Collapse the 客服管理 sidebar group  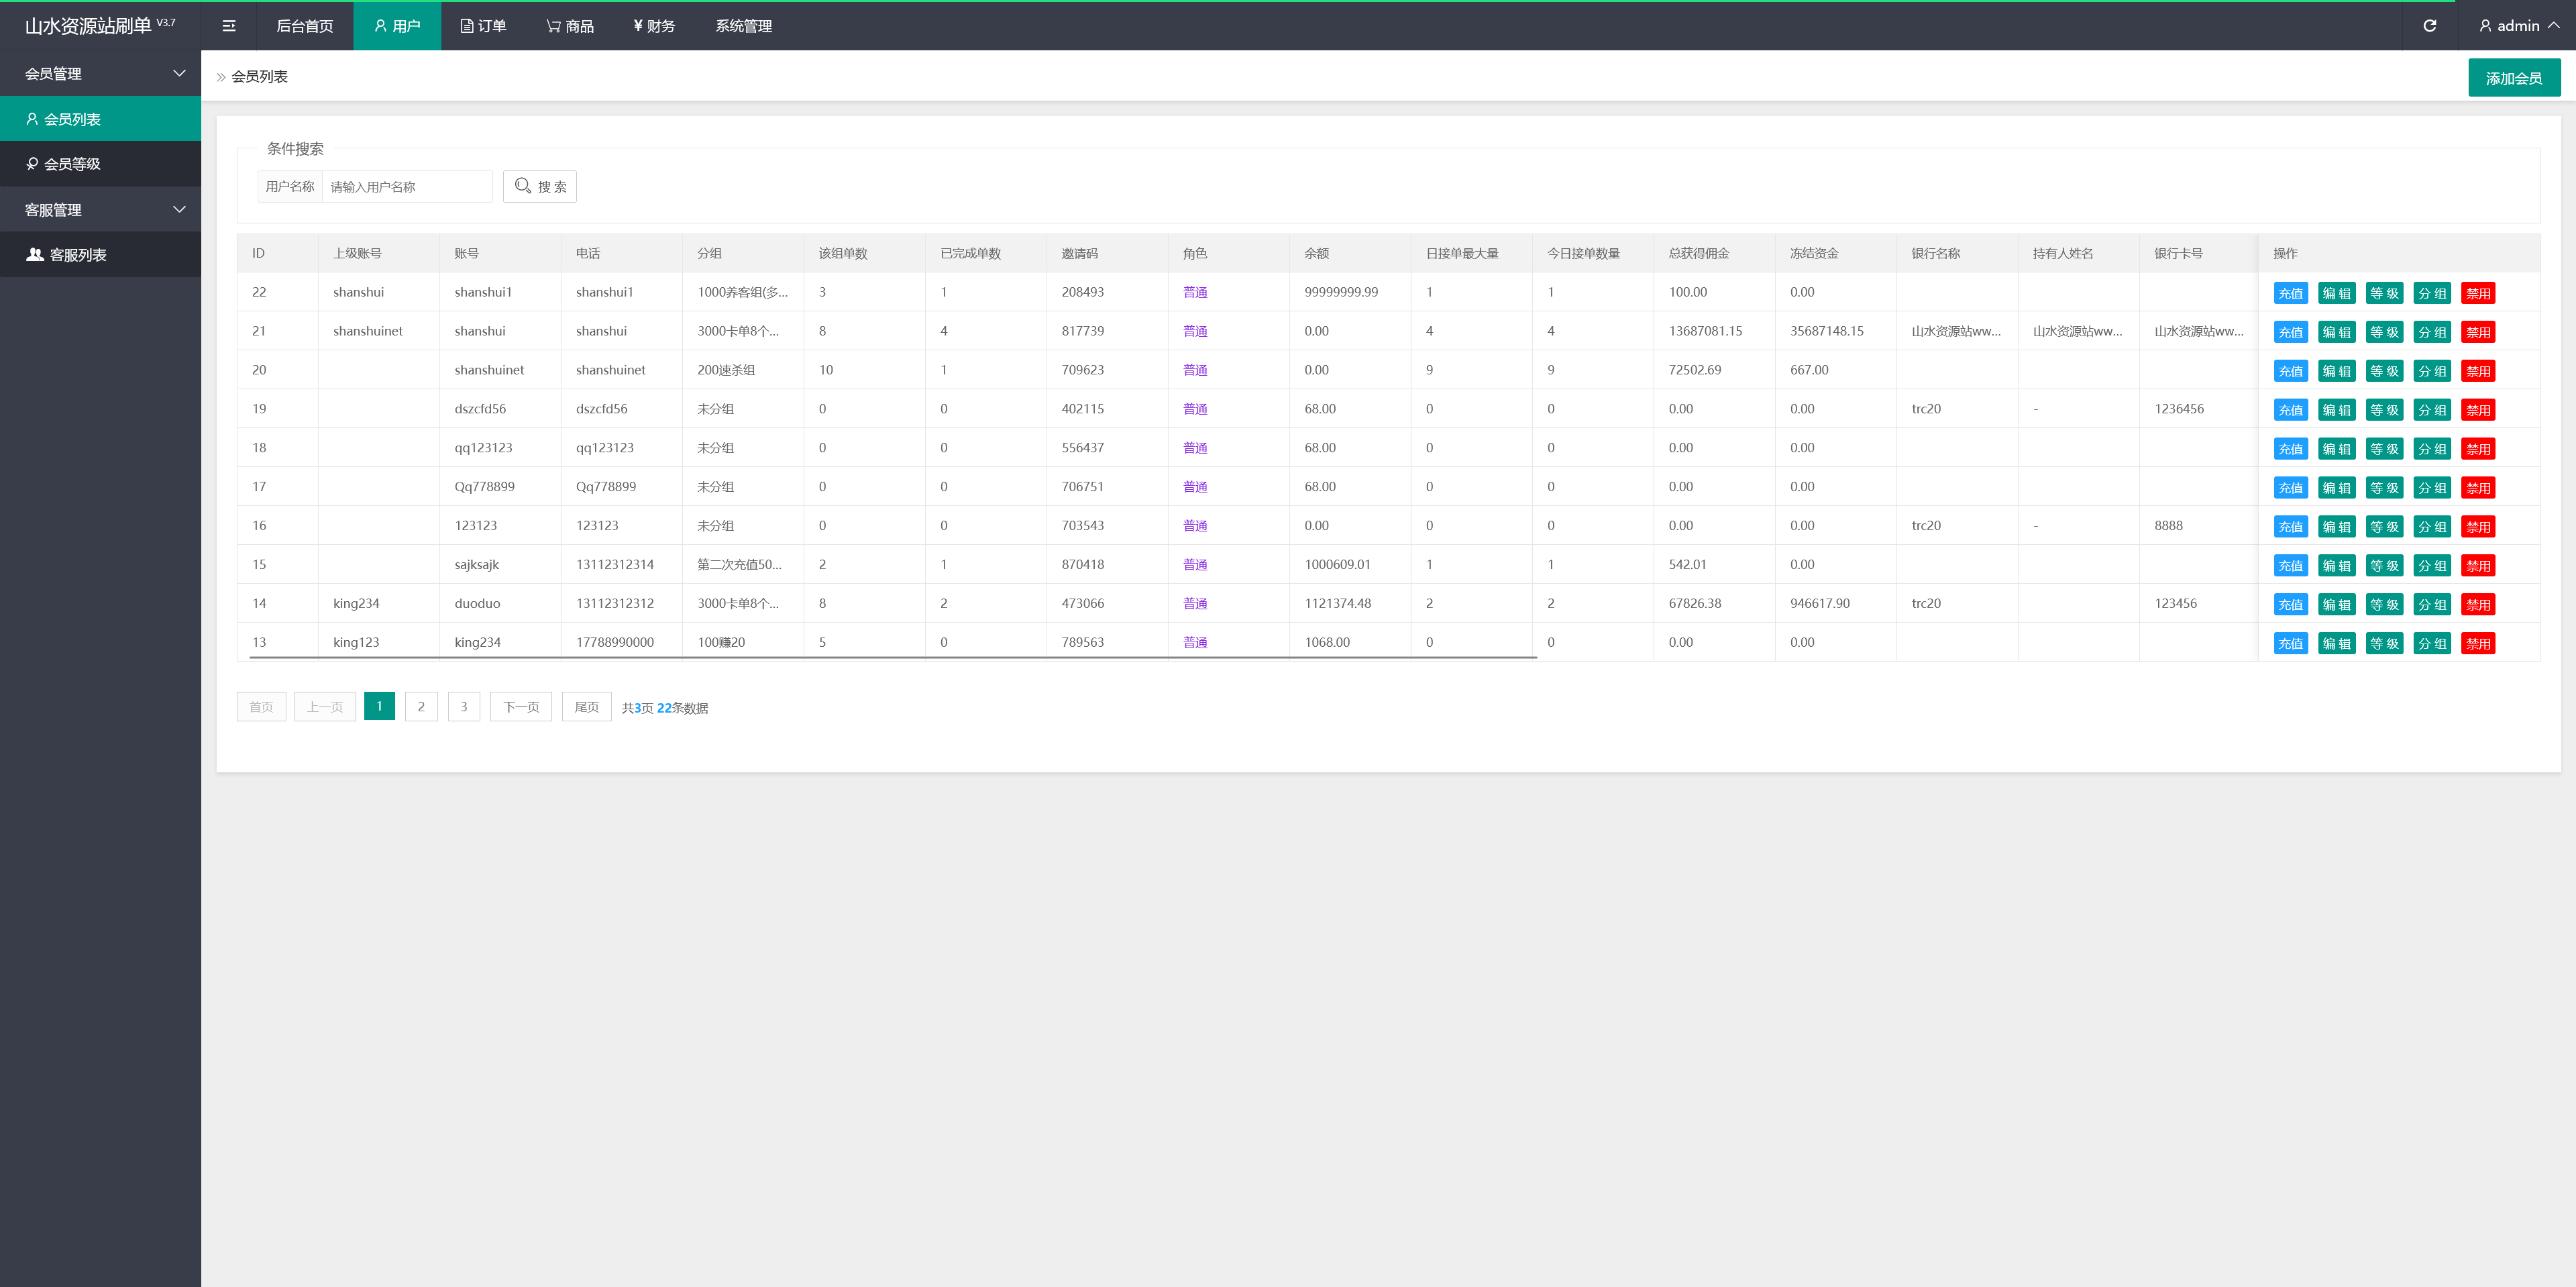tap(100, 210)
